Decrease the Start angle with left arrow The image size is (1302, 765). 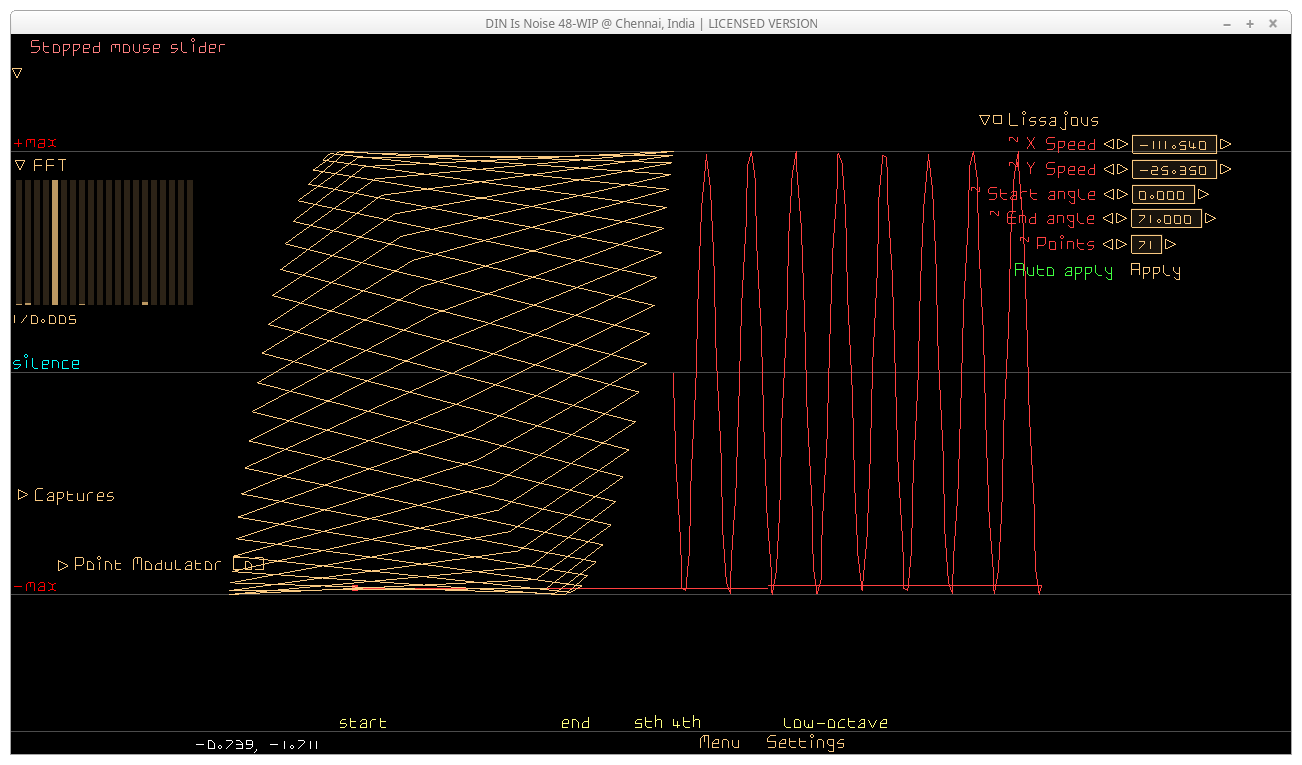tap(1108, 195)
